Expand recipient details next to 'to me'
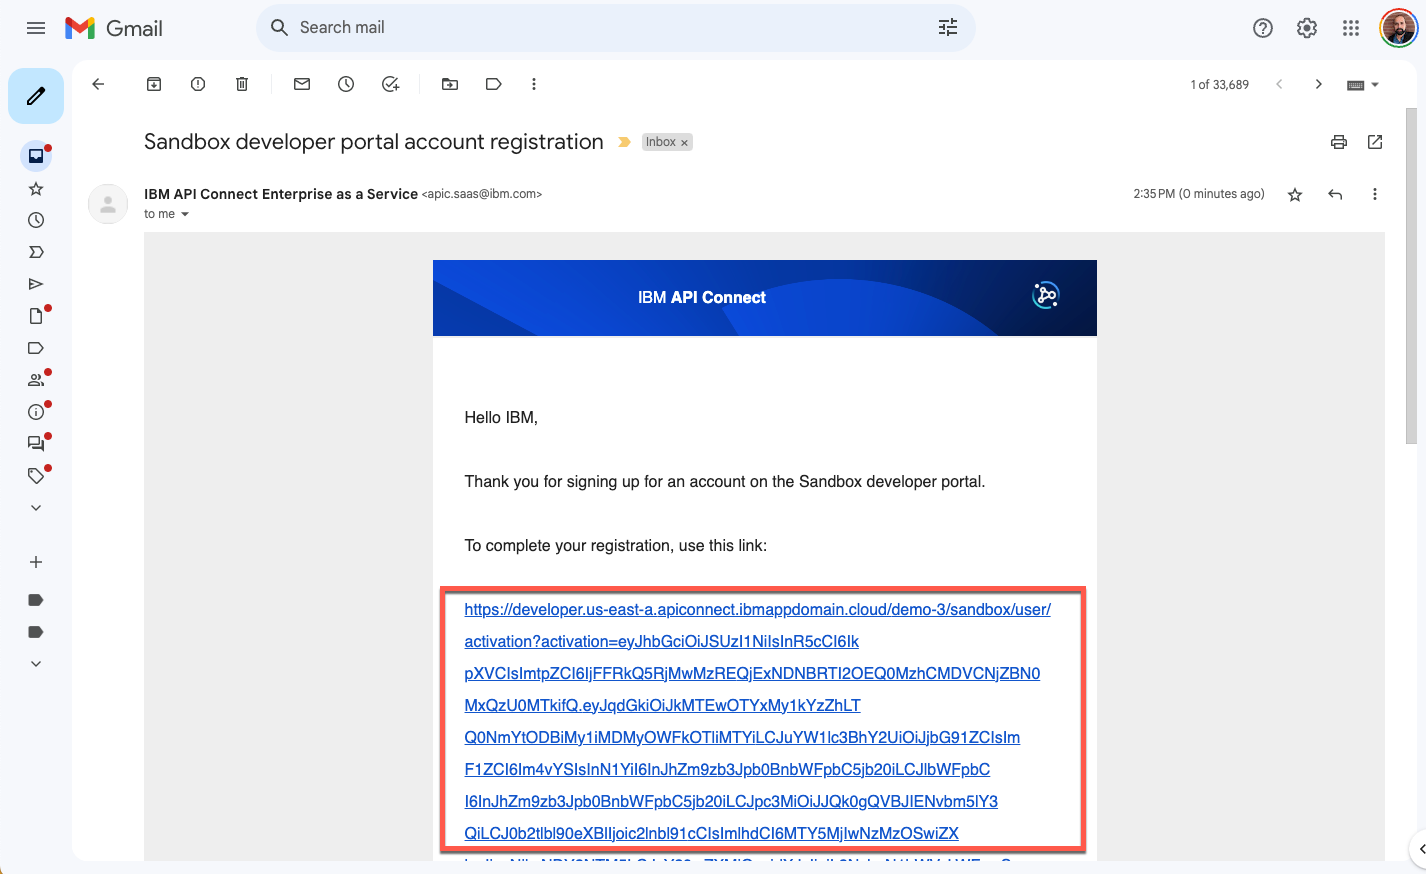 pyautogui.click(x=185, y=214)
